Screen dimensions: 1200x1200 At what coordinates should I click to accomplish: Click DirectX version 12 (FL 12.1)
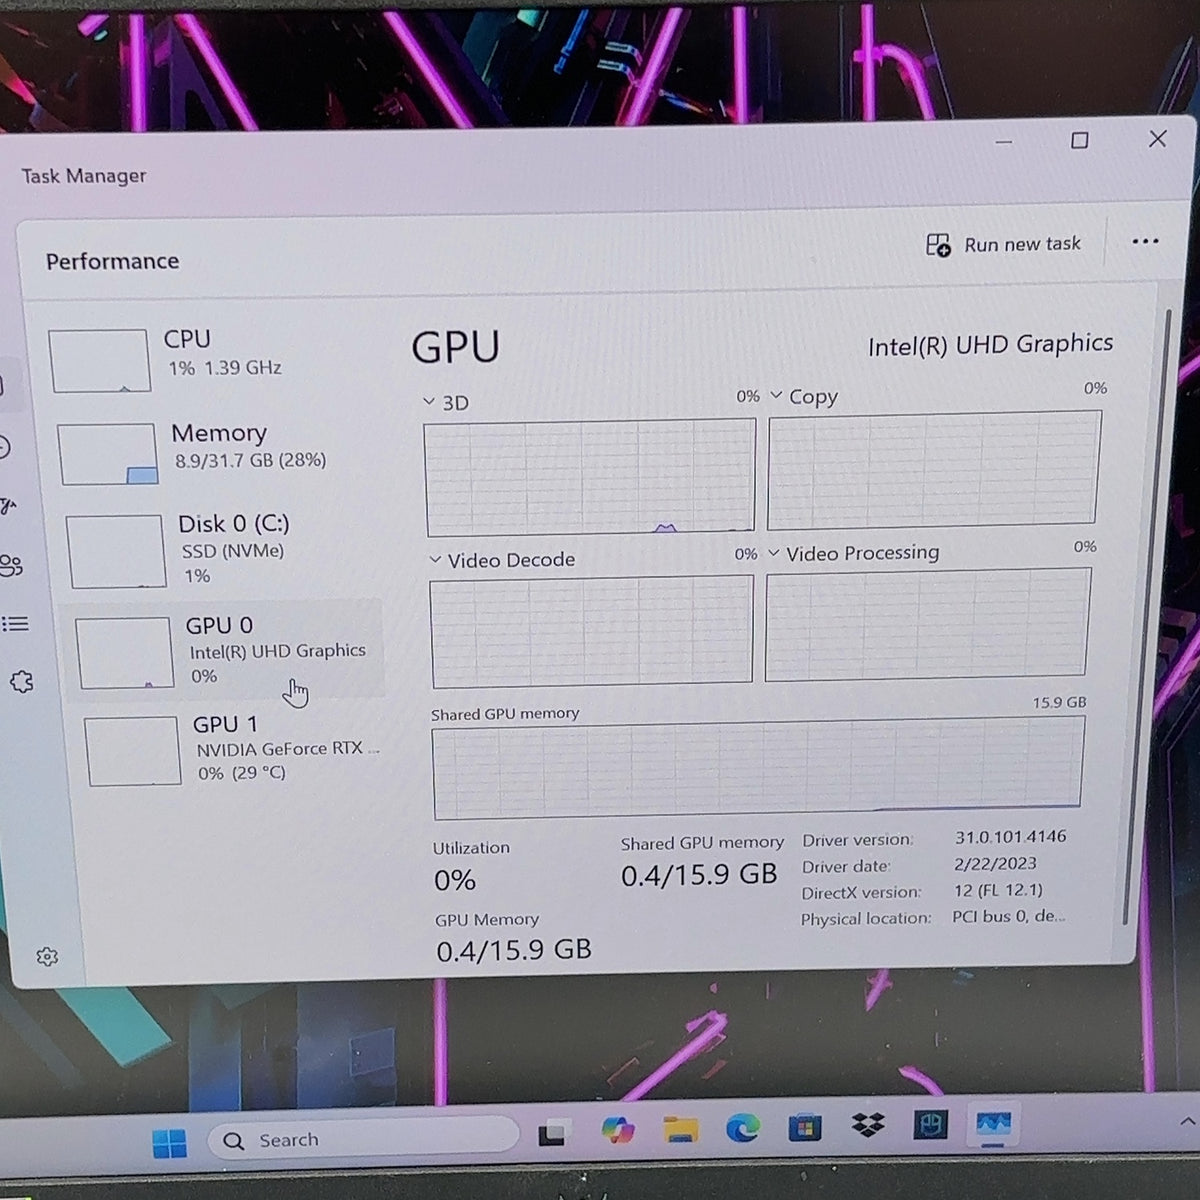tap(997, 890)
